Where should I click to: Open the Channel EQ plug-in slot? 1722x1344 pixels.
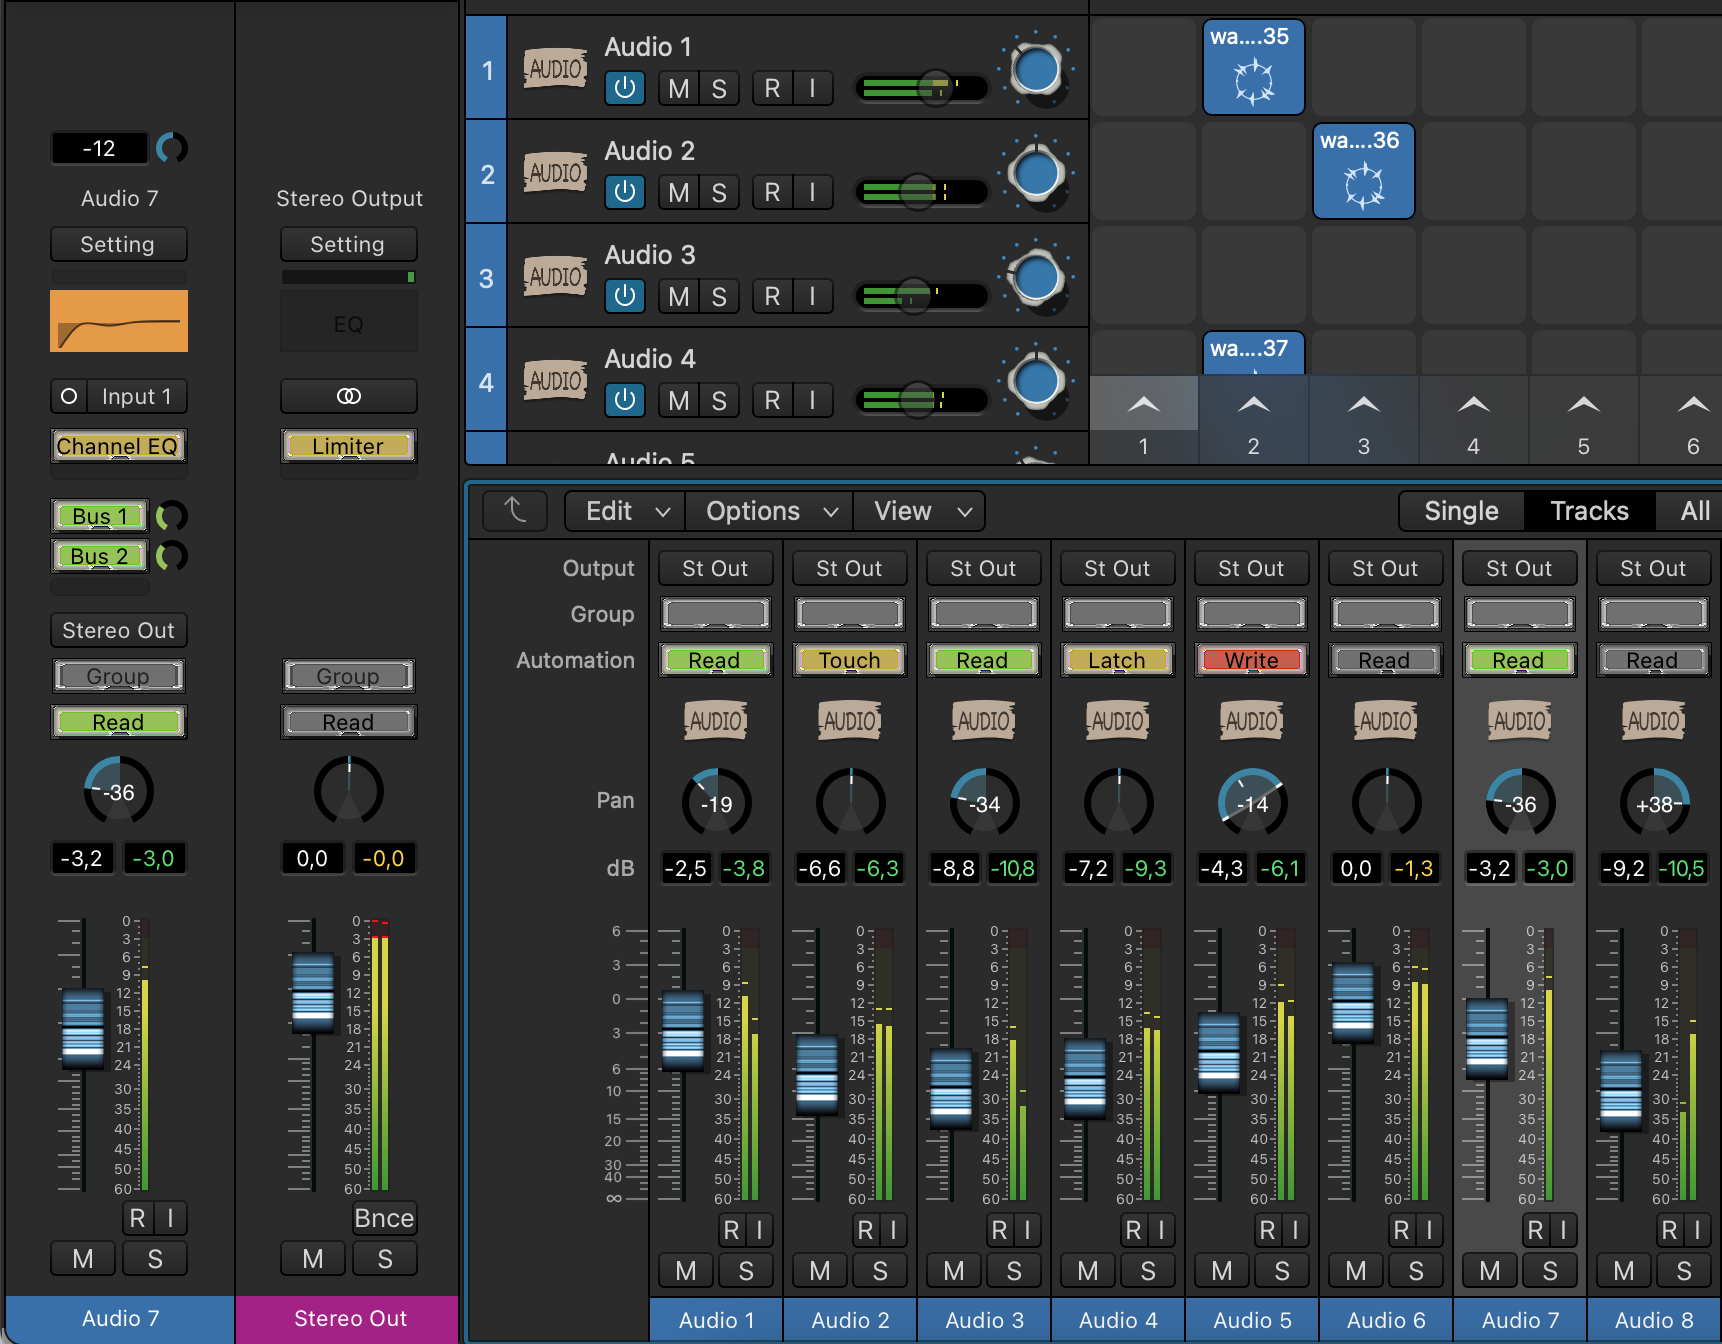[x=118, y=446]
